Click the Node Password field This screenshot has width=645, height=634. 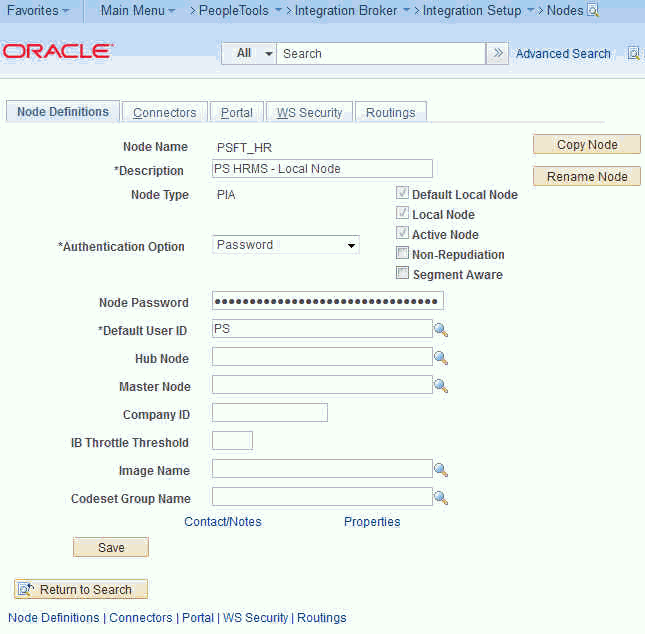(x=327, y=301)
